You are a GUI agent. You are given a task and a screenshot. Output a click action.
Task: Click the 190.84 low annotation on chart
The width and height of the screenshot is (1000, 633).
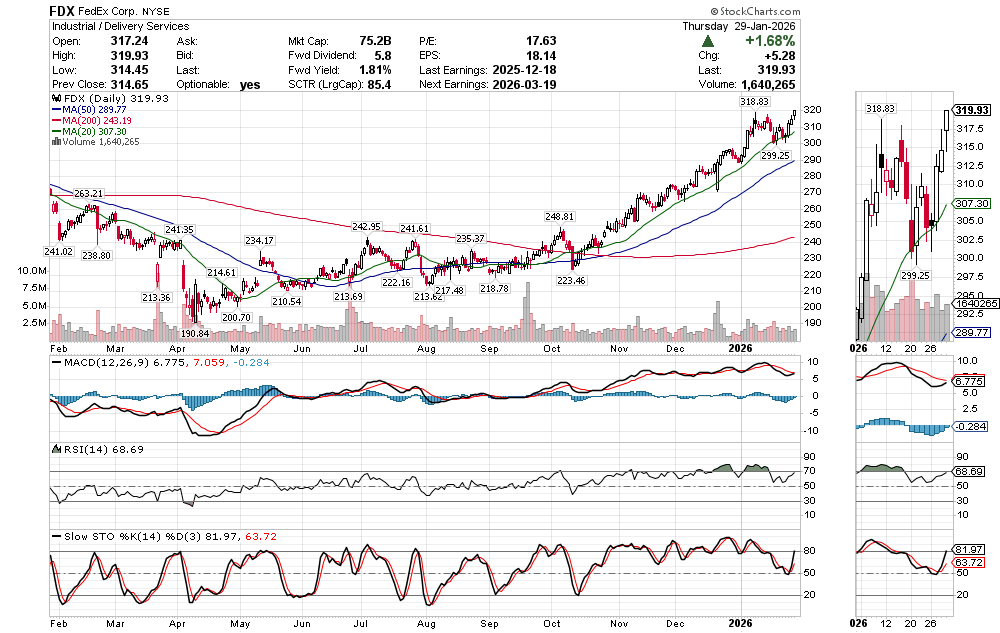(x=196, y=333)
